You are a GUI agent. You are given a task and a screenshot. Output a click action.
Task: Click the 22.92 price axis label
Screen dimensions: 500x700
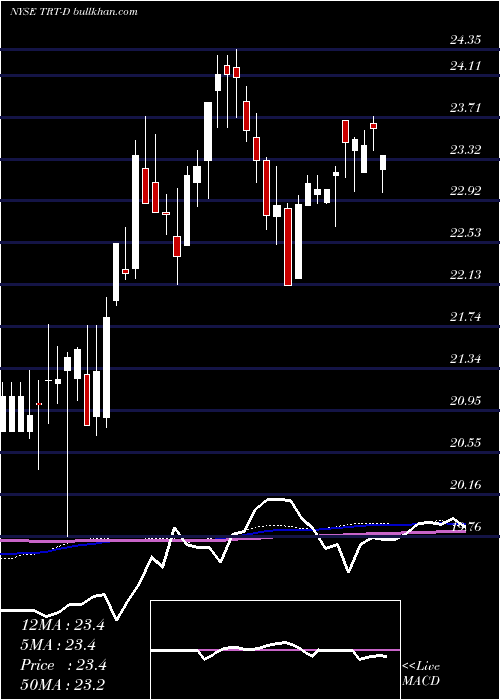pos(465,191)
